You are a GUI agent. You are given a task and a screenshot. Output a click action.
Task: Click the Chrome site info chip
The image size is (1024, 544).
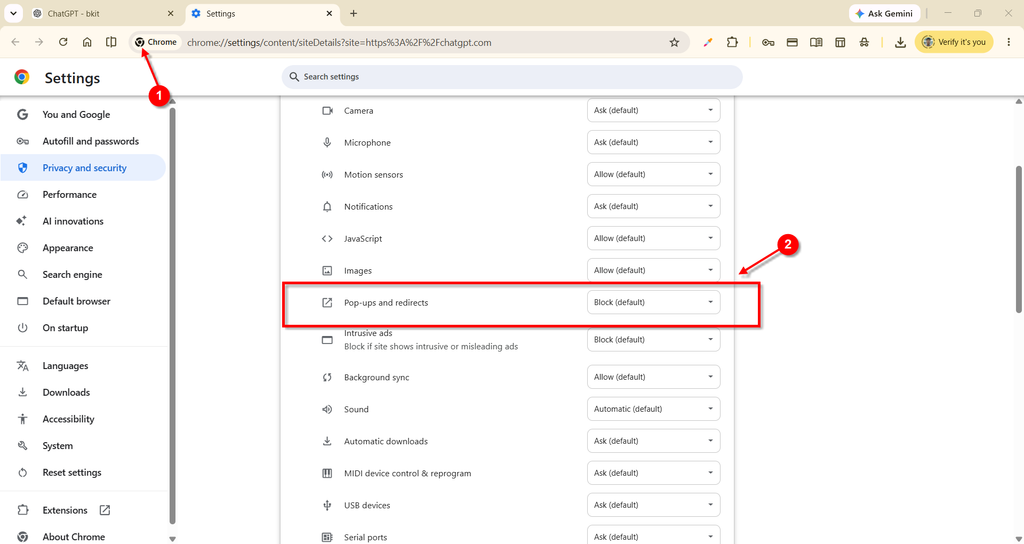(x=156, y=42)
